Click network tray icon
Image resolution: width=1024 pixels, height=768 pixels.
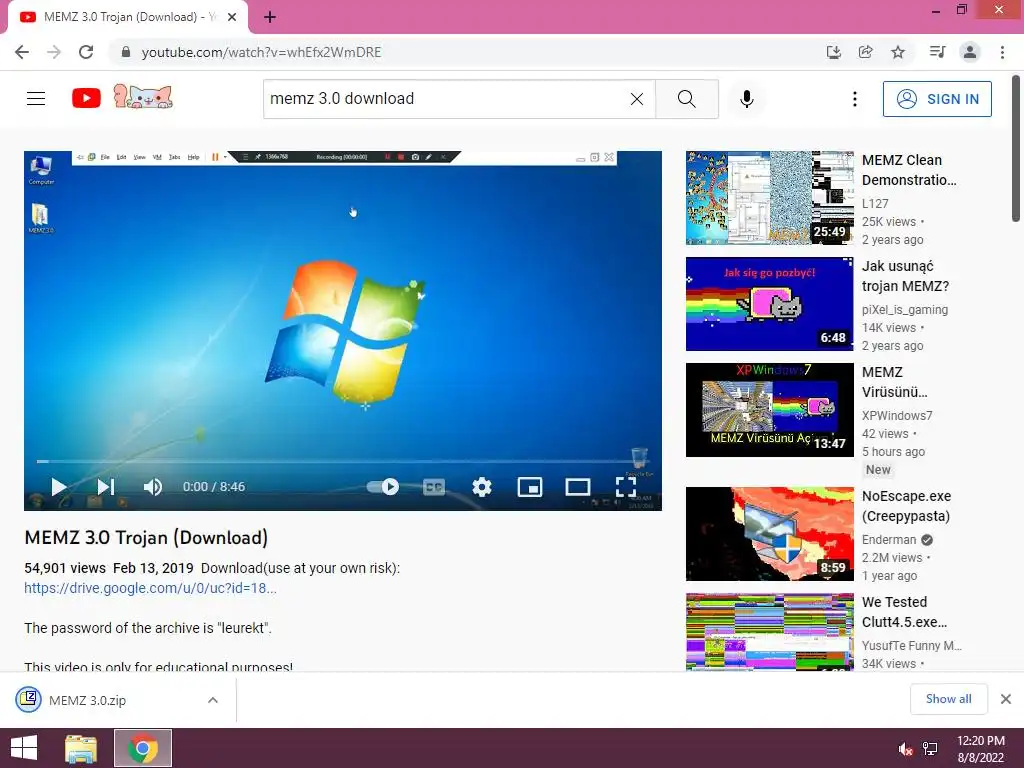(x=930, y=749)
